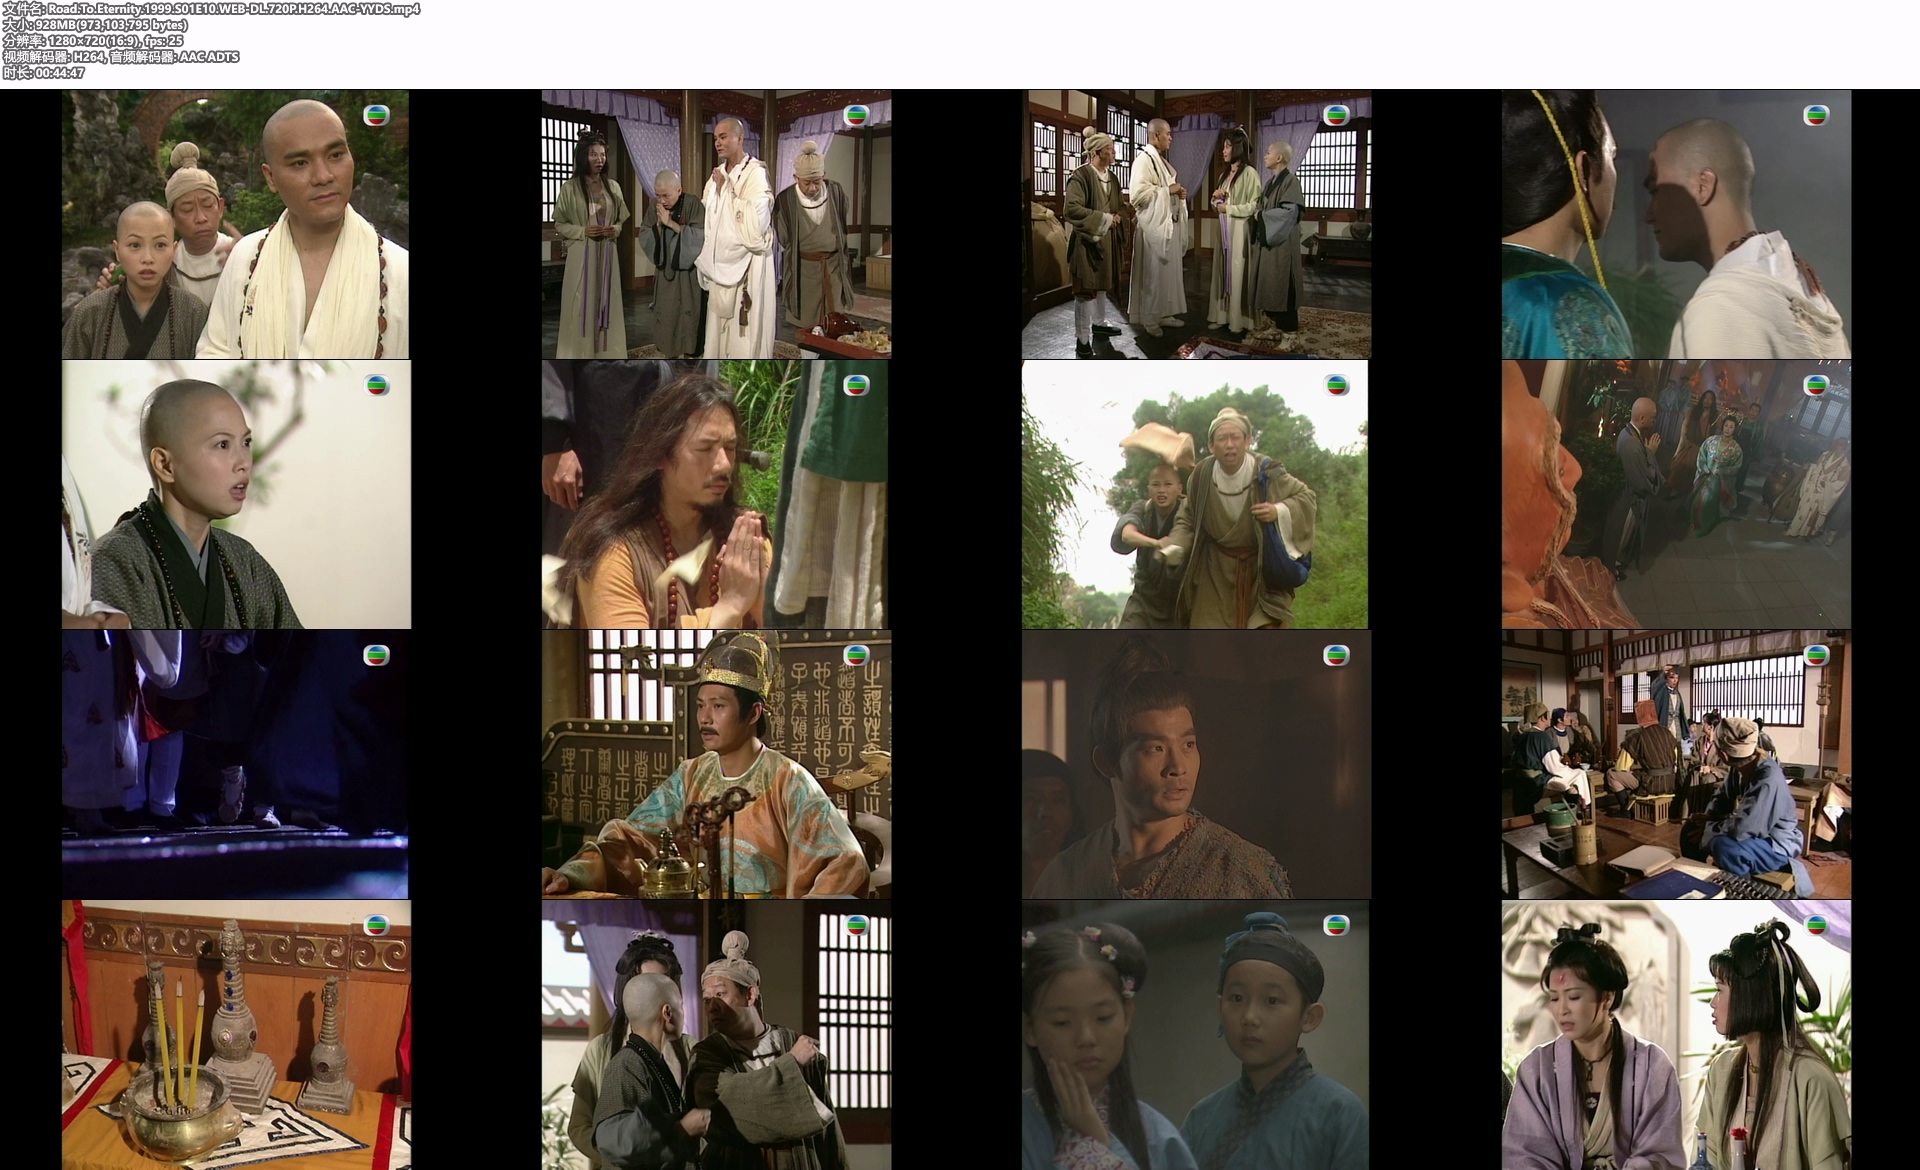Open the frame with yellow incense sticks
The image size is (1920, 1170).
[236, 1035]
